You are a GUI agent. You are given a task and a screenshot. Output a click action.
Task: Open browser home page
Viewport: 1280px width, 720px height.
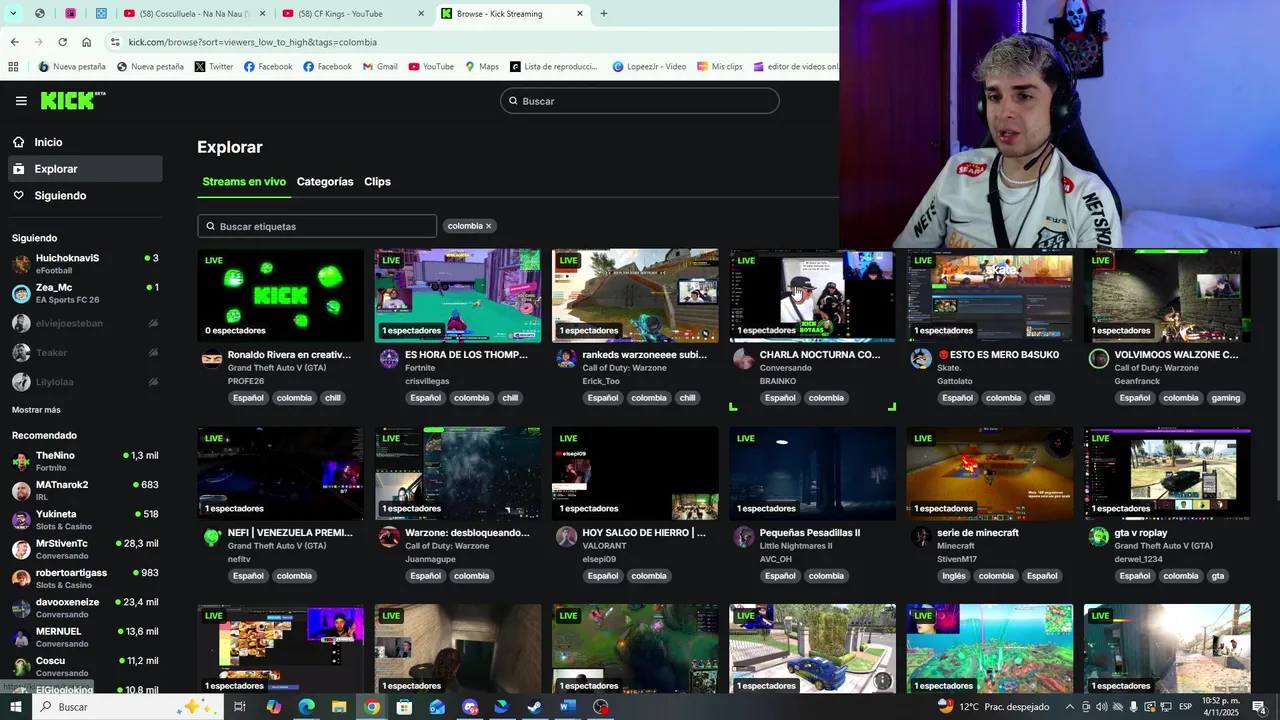[x=87, y=42]
